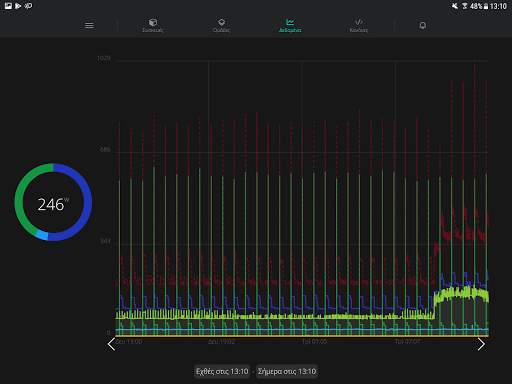Click the 246 W power gauge ring
This screenshot has height=384, width=512.
[53, 202]
